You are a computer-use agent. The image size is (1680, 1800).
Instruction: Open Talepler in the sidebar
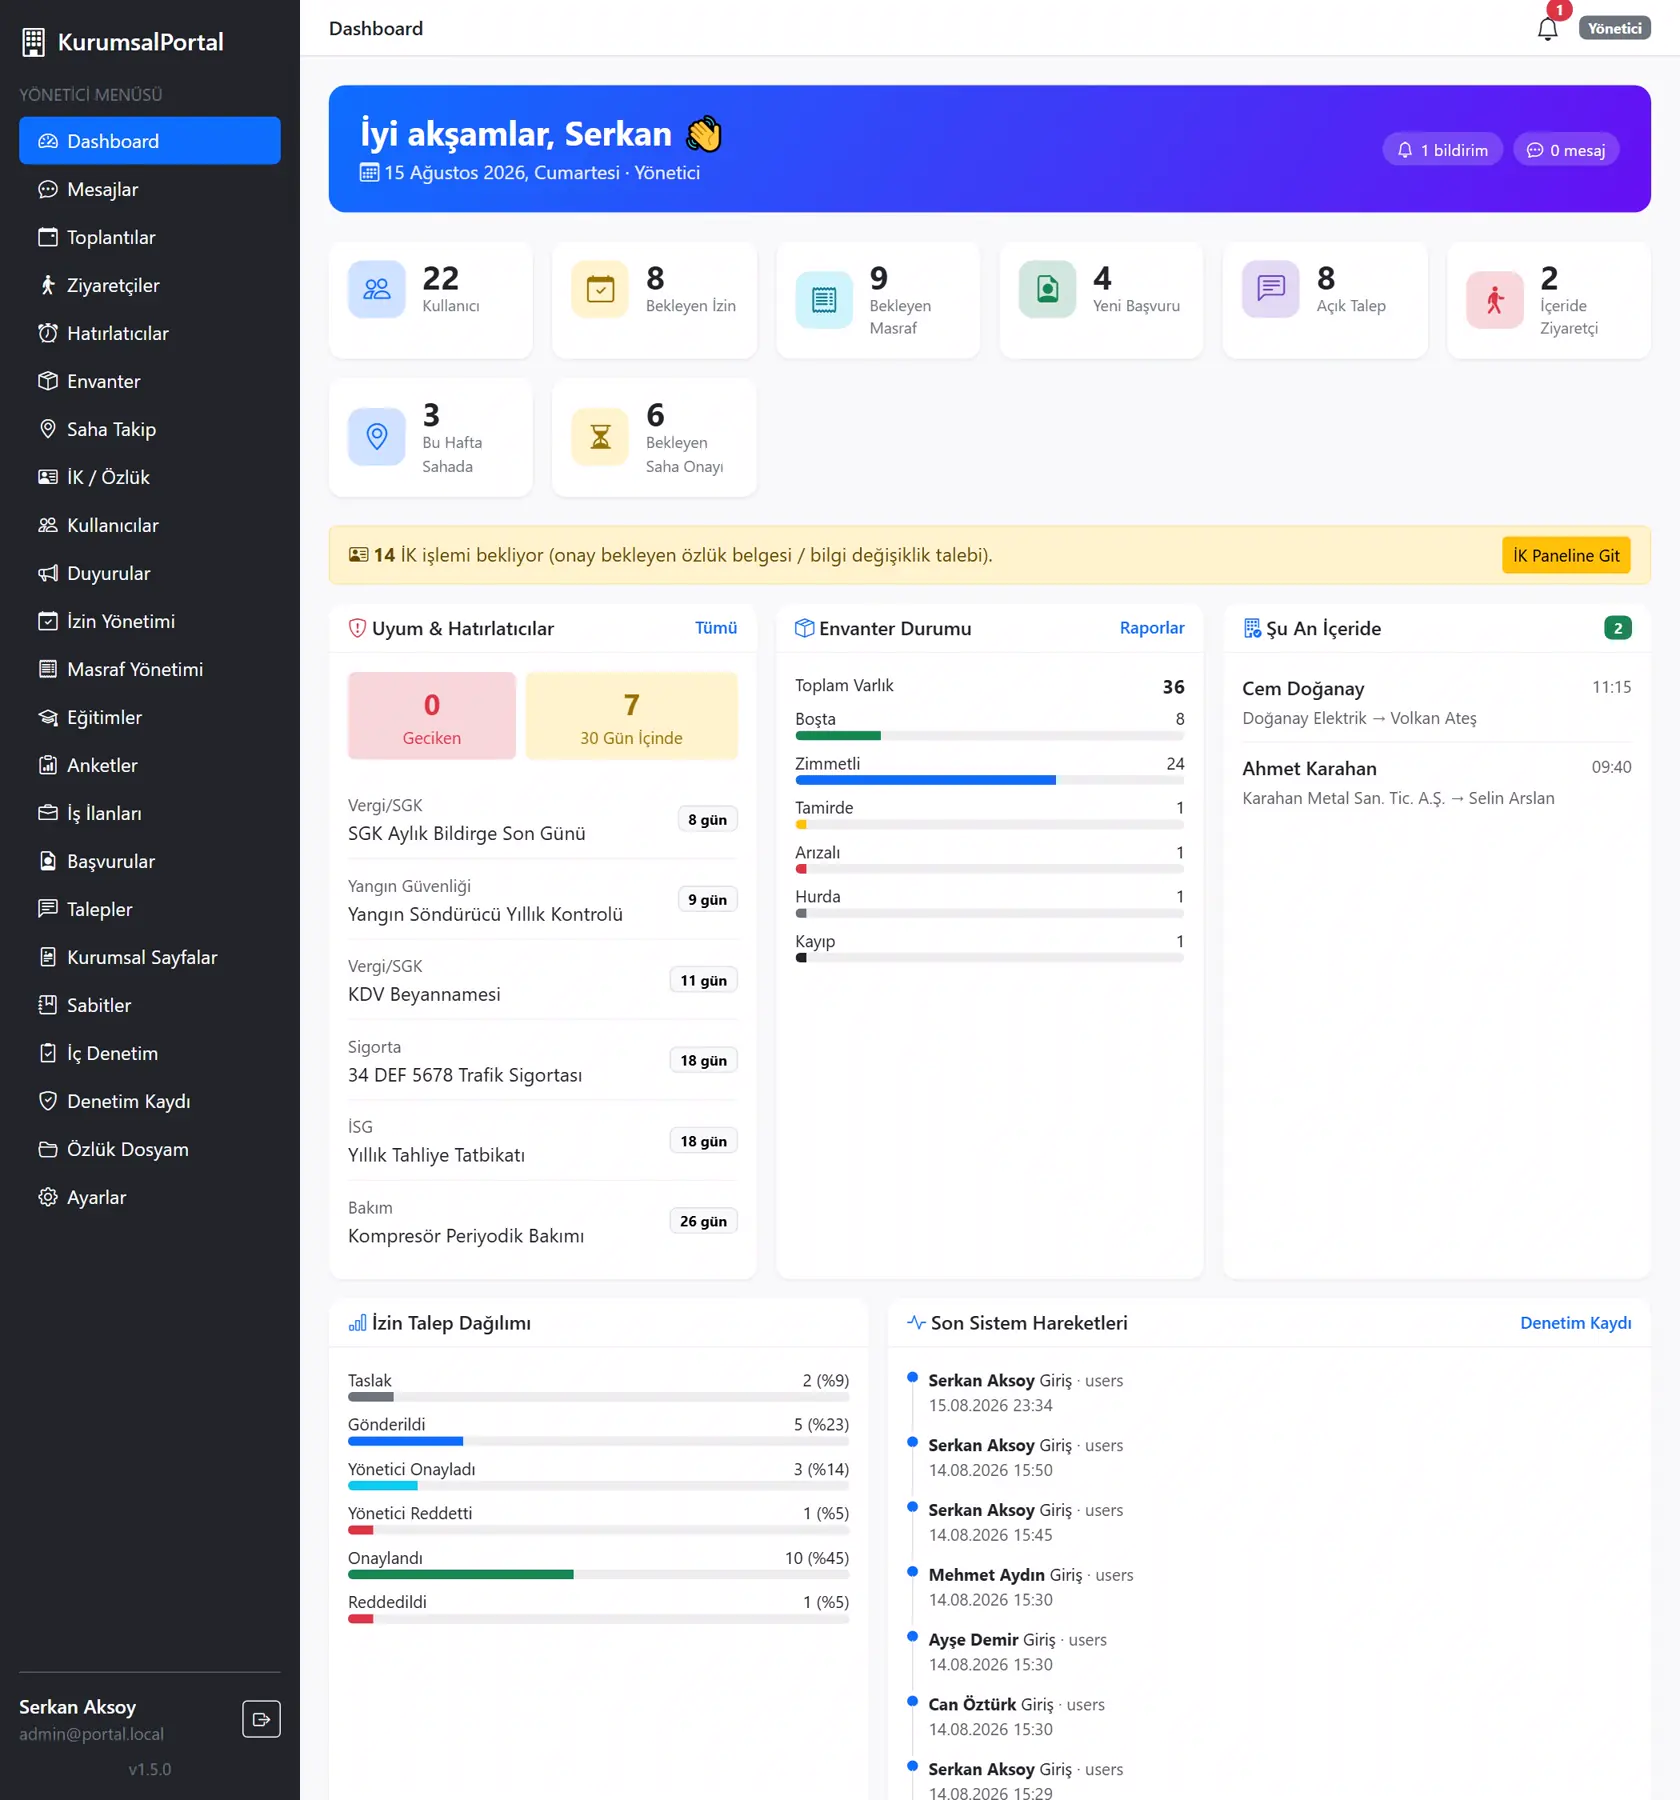point(150,909)
